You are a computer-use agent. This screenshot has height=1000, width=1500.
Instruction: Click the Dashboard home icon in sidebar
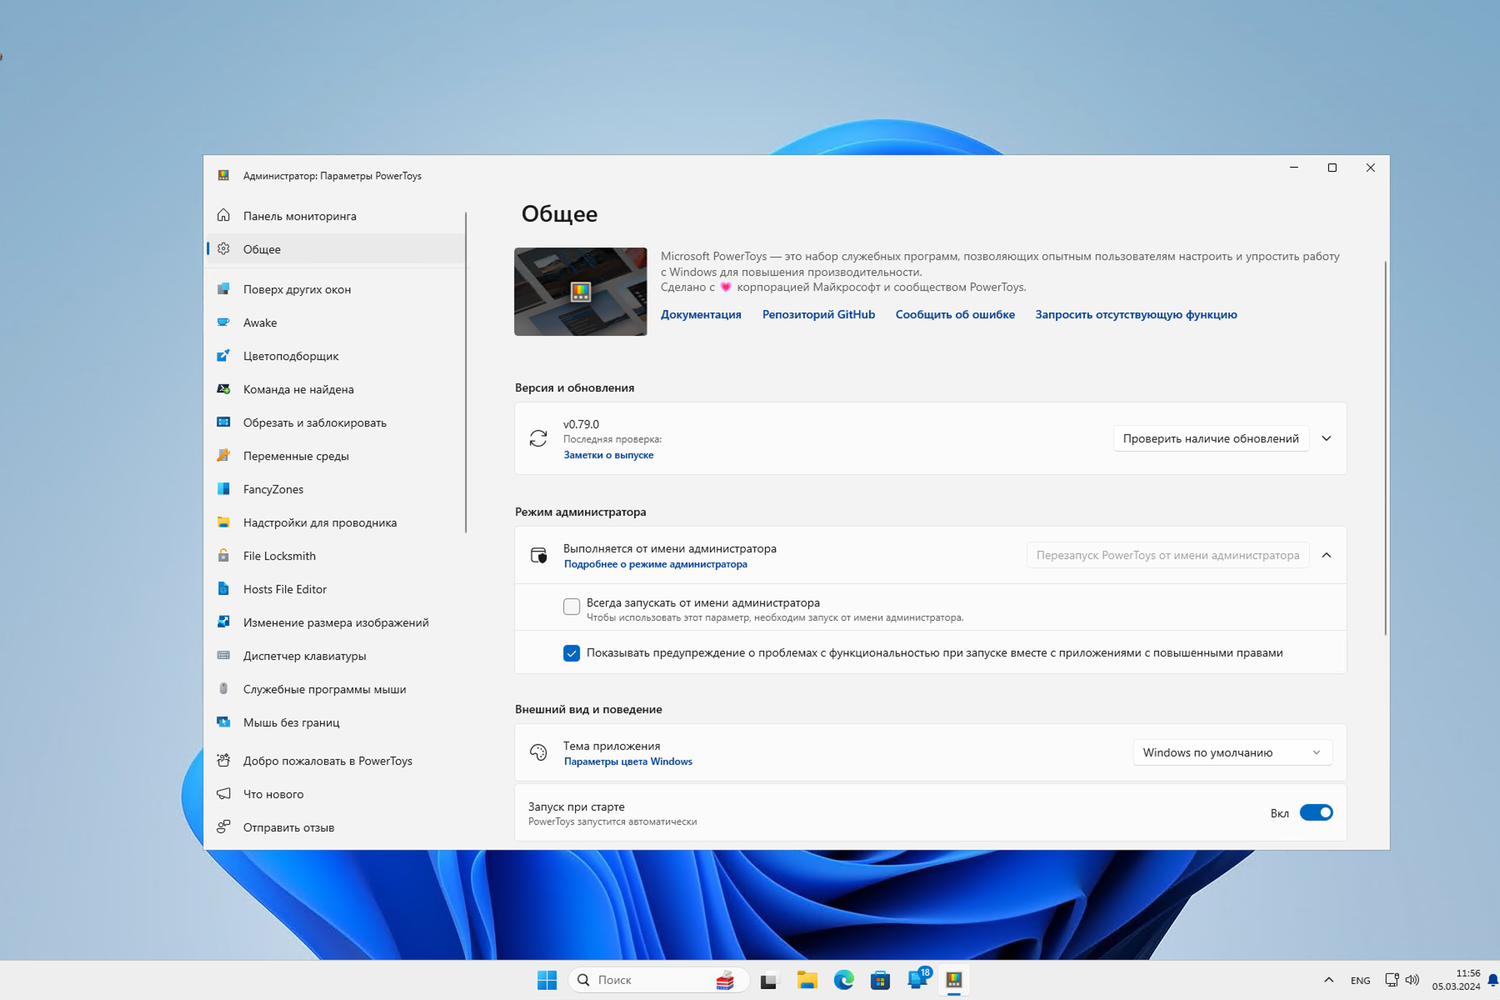[223, 215]
